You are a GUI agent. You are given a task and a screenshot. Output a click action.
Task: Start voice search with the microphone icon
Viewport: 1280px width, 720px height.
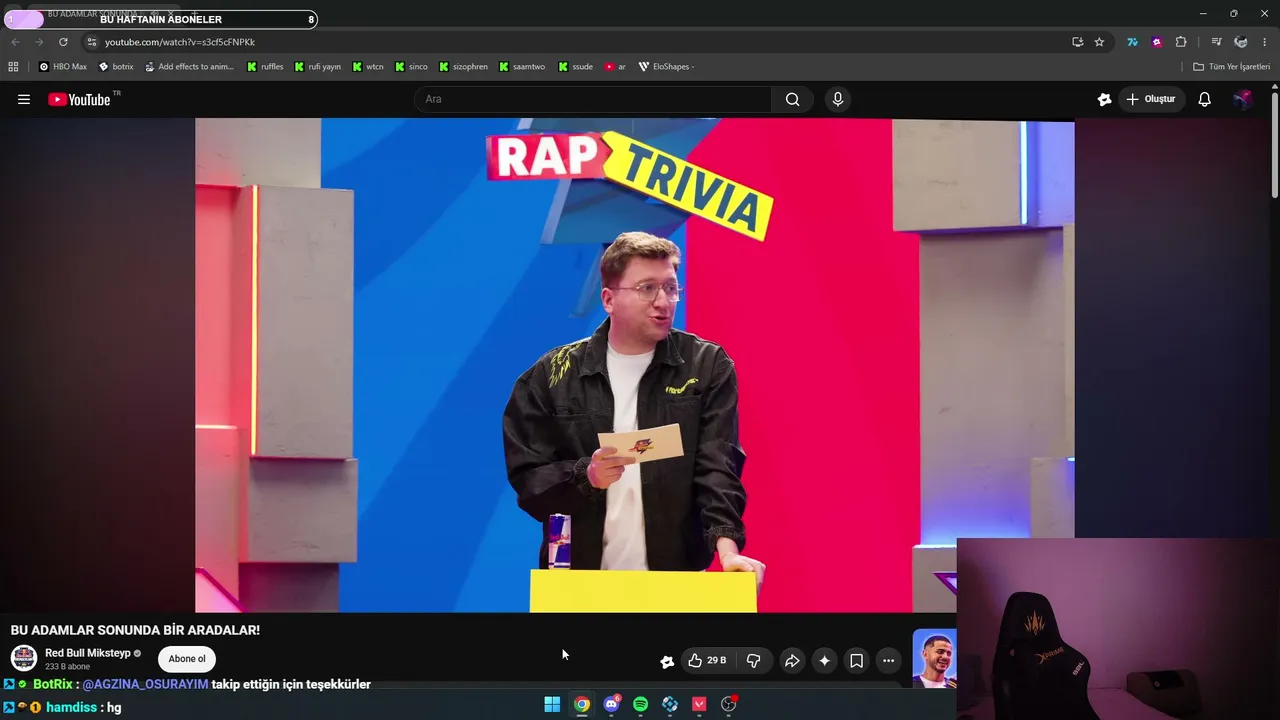point(838,99)
